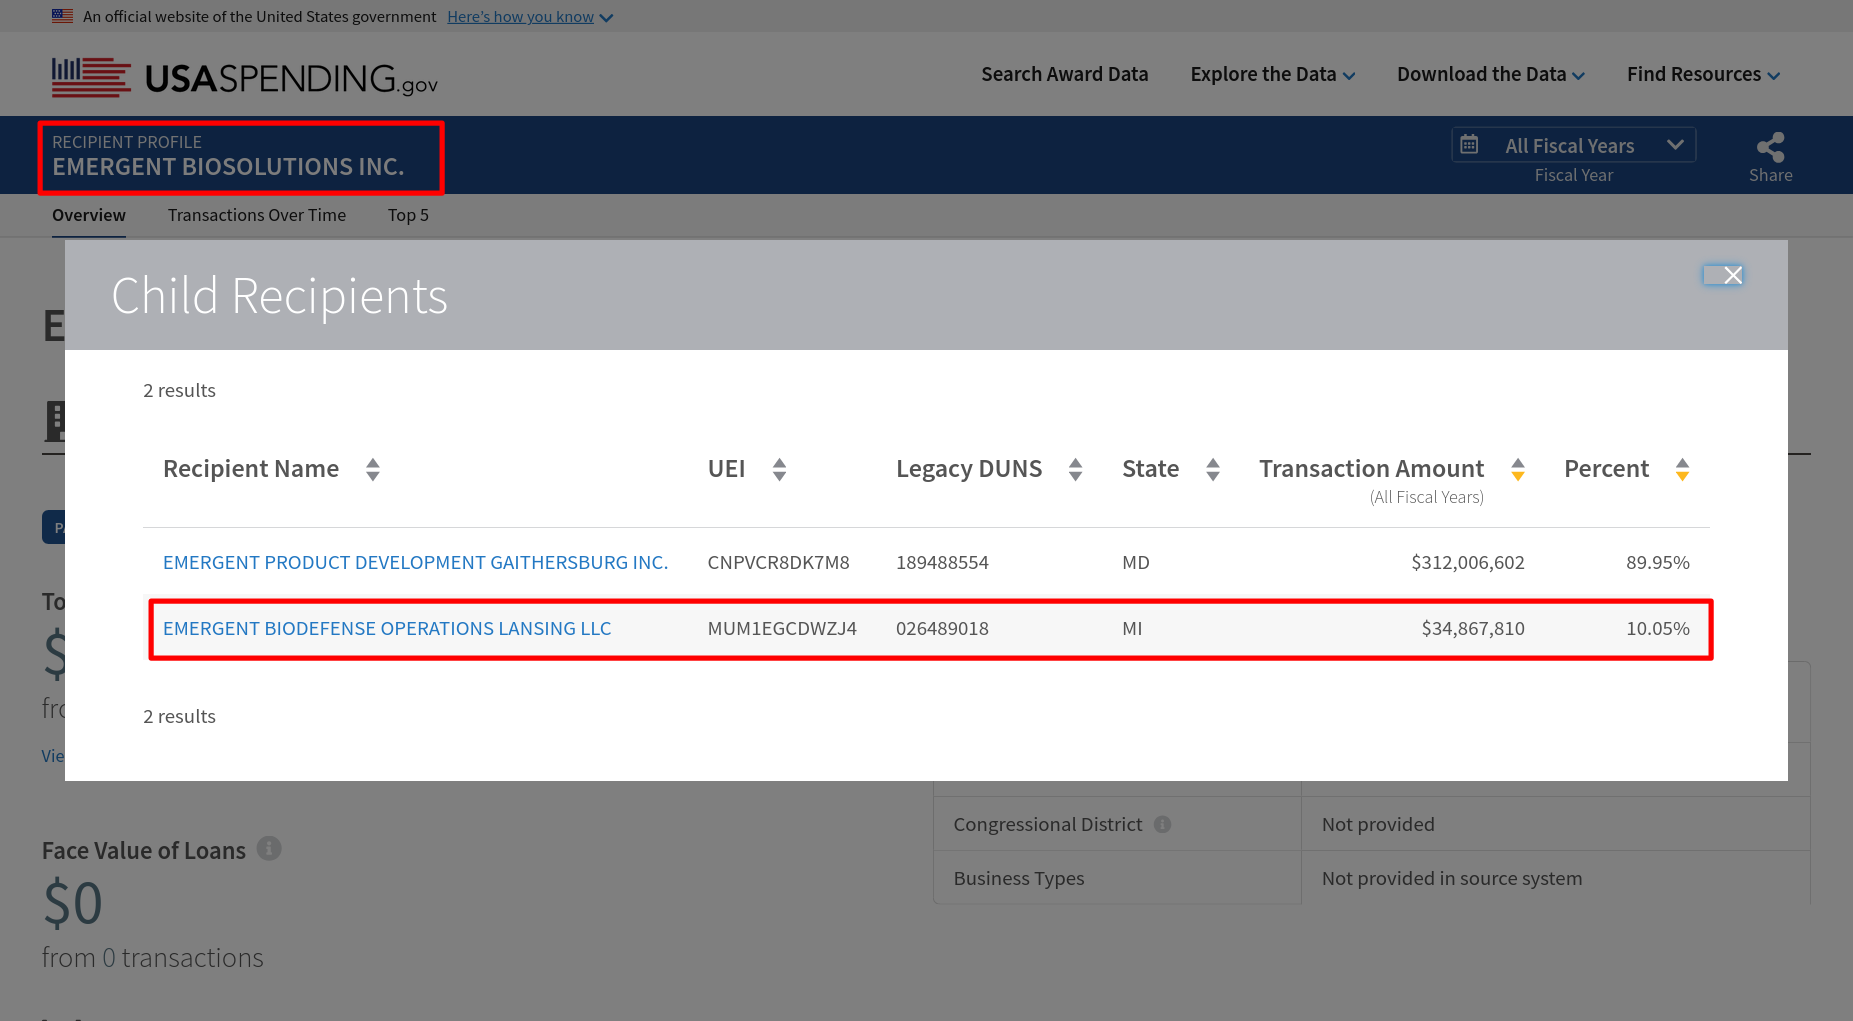
Task: Expand Find Resources menu
Action: [1703, 74]
